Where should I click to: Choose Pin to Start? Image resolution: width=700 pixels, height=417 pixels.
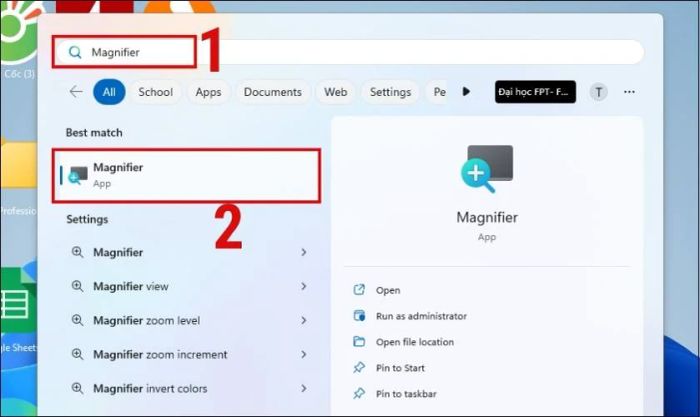pyautogui.click(x=400, y=368)
